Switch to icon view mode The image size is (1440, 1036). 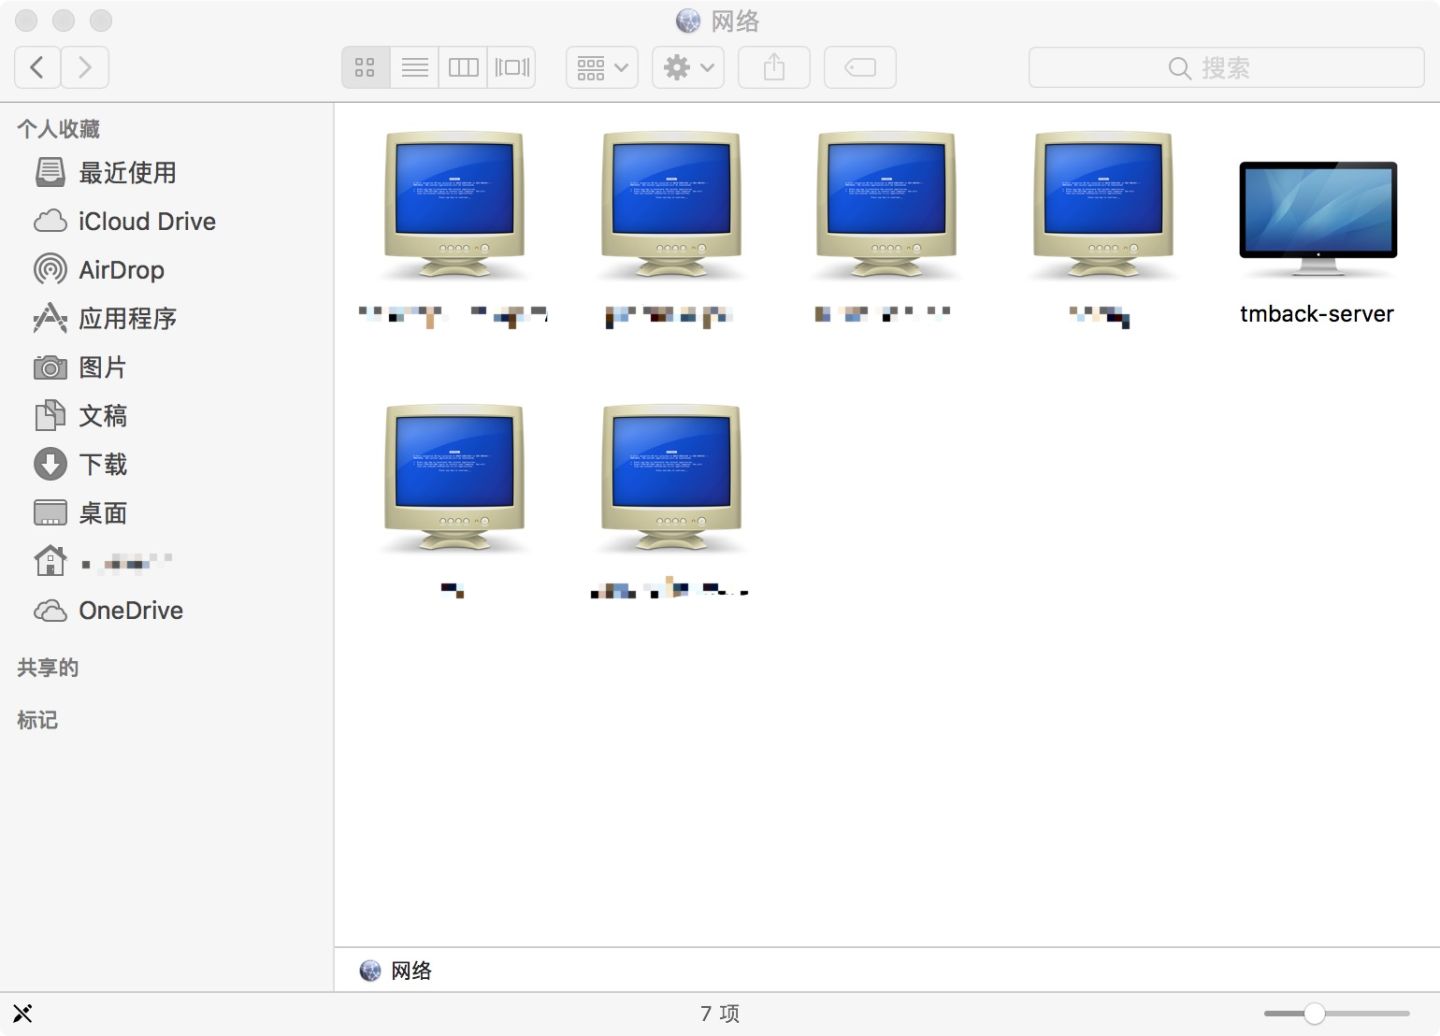365,67
